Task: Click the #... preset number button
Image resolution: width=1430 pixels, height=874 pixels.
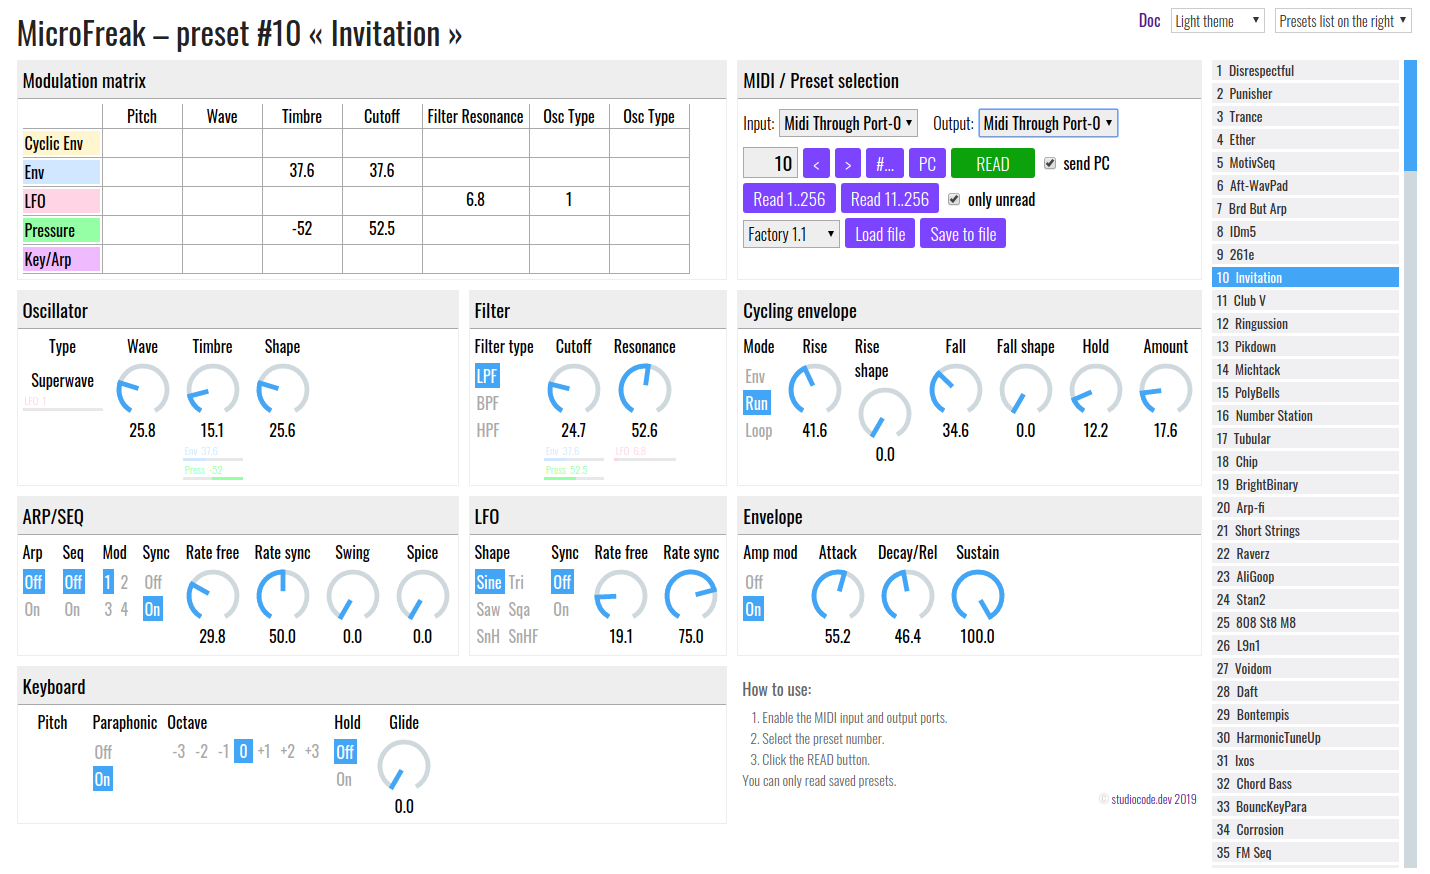Action: pos(885,164)
